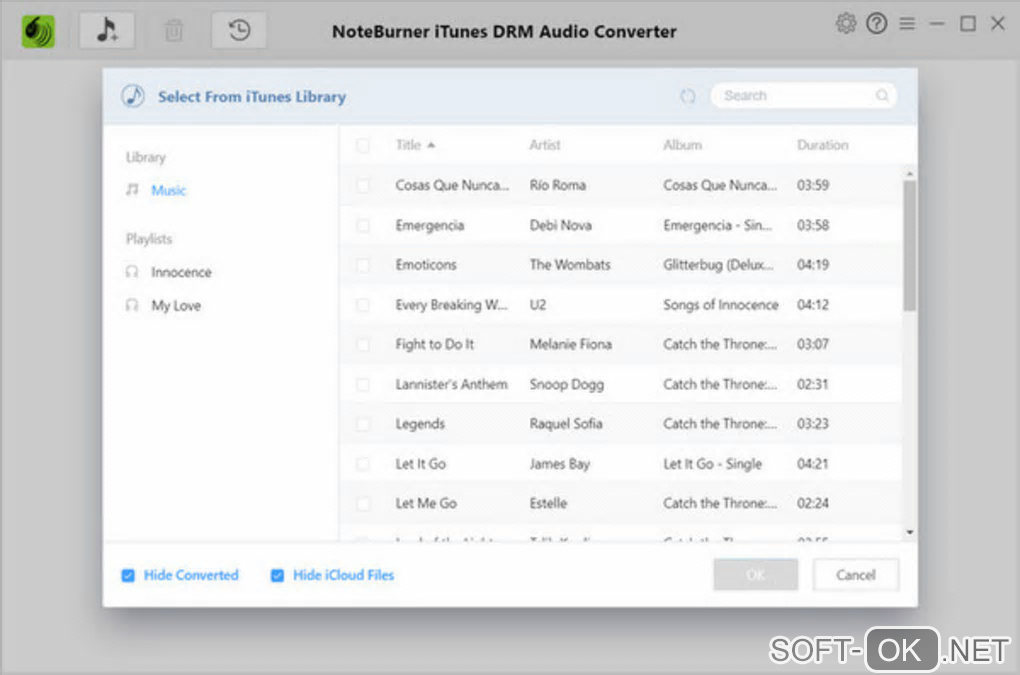Select Music in the Library sidebar

[x=168, y=190]
